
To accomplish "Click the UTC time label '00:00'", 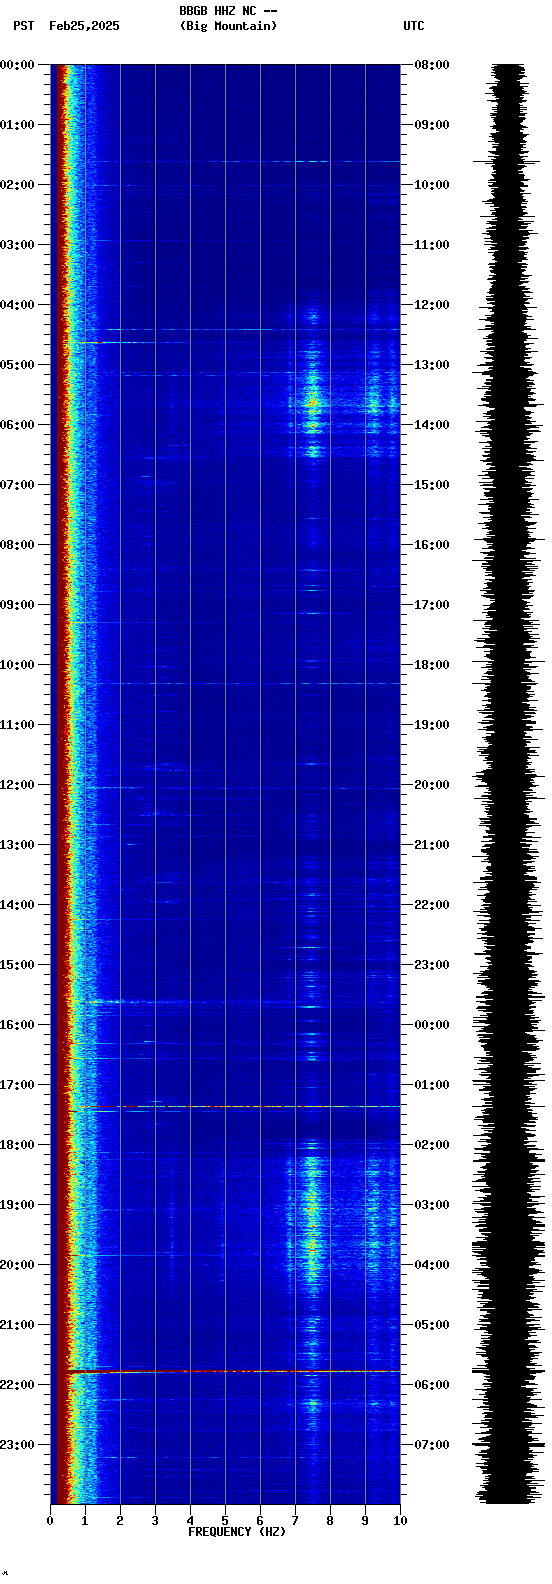I will click(x=432, y=1025).
